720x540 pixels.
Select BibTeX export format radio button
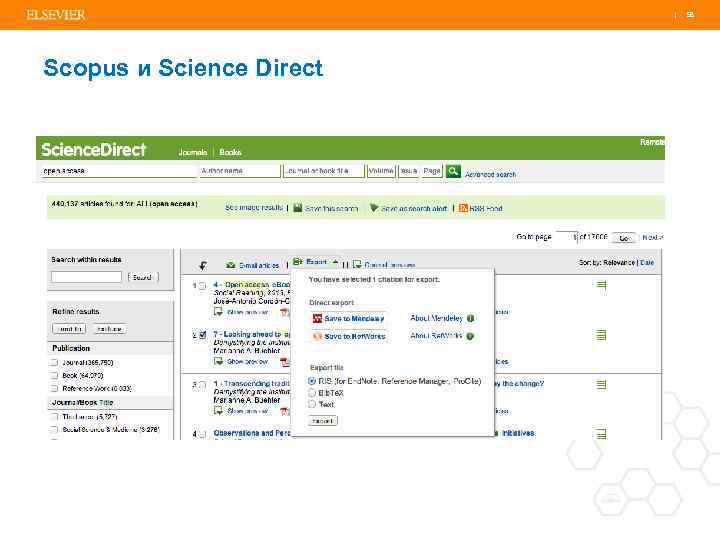pos(312,393)
